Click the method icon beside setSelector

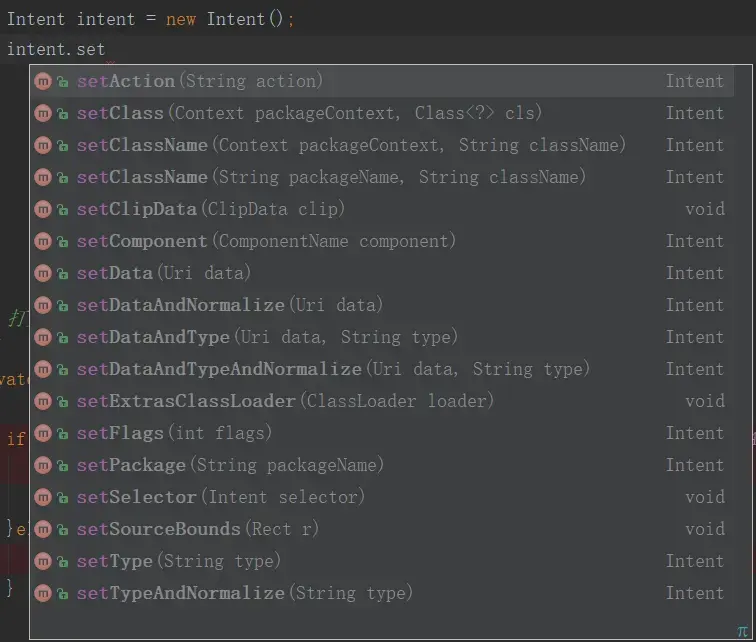click(x=42, y=498)
